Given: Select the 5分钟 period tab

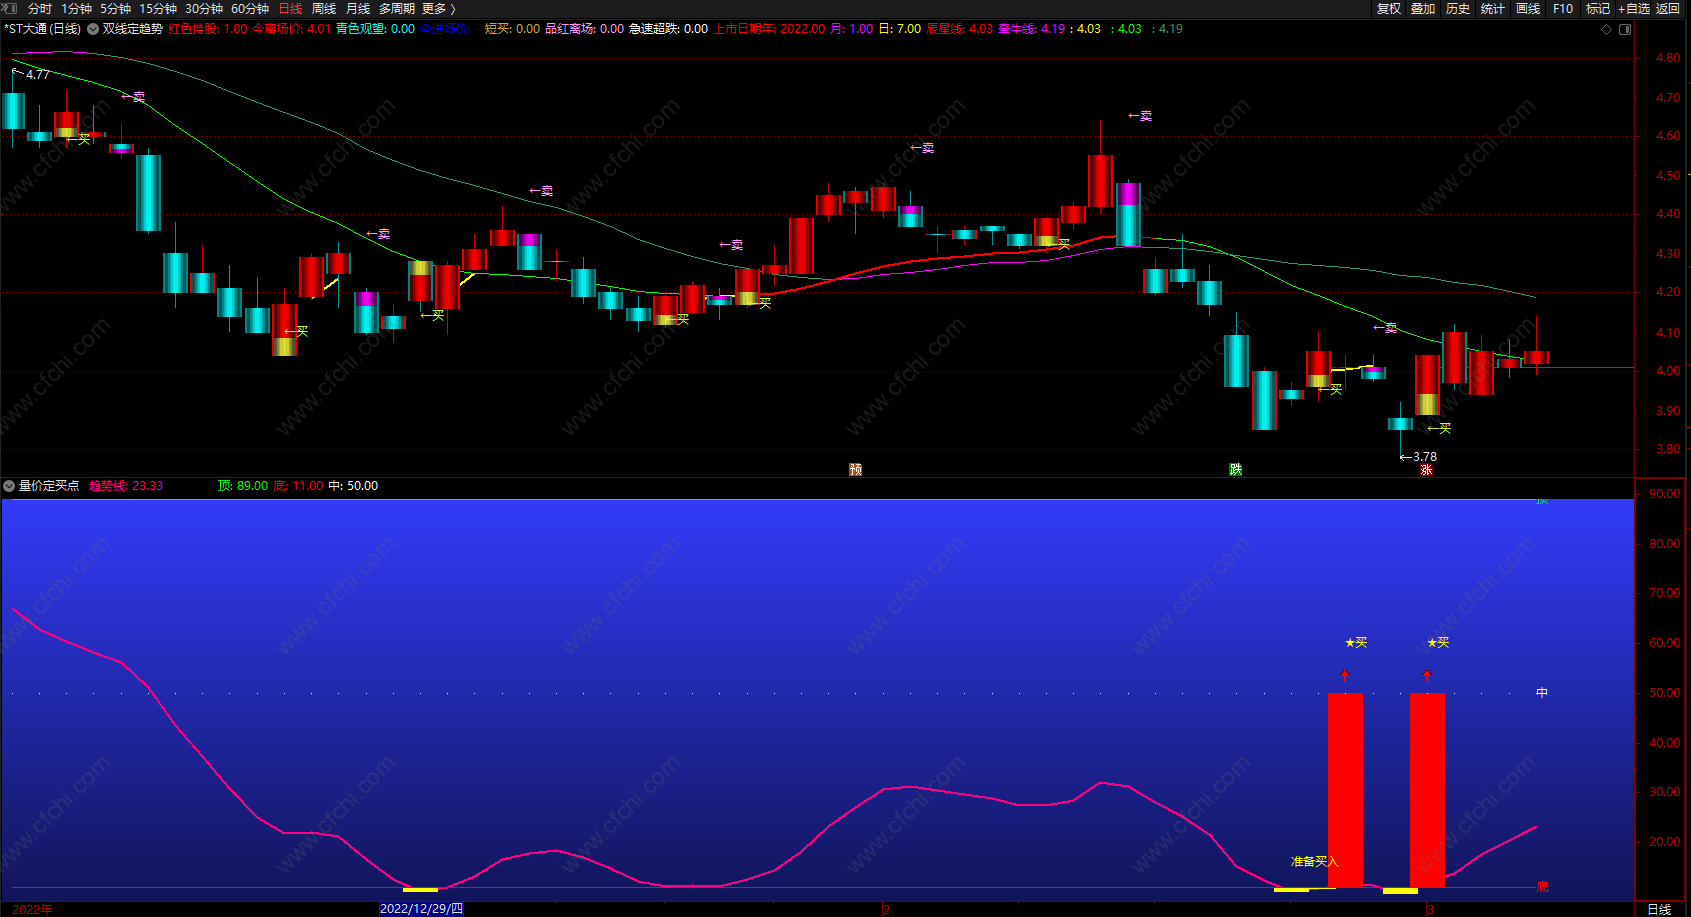Looking at the screenshot, I should tap(115, 9).
